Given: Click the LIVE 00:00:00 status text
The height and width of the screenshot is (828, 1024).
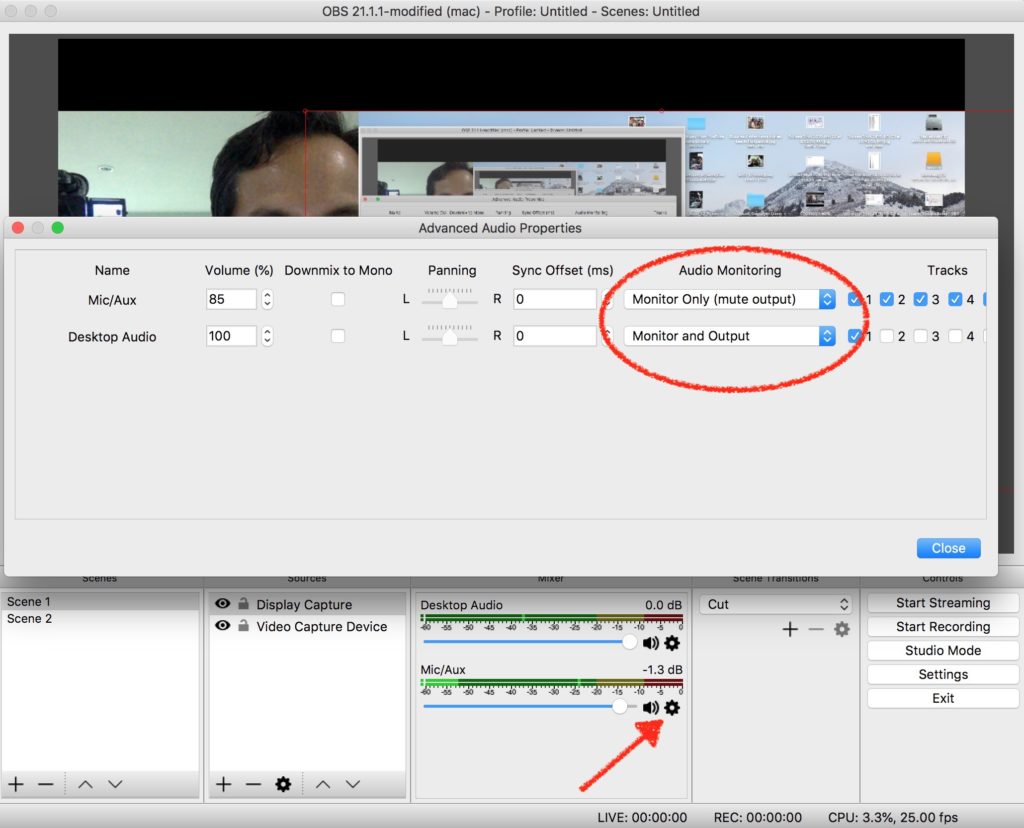Looking at the screenshot, I should click(x=641, y=817).
